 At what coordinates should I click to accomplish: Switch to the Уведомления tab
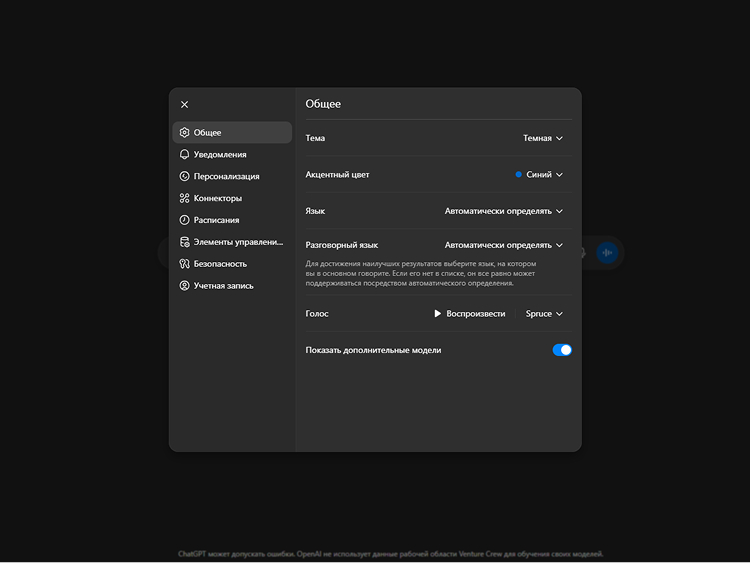tap(232, 155)
